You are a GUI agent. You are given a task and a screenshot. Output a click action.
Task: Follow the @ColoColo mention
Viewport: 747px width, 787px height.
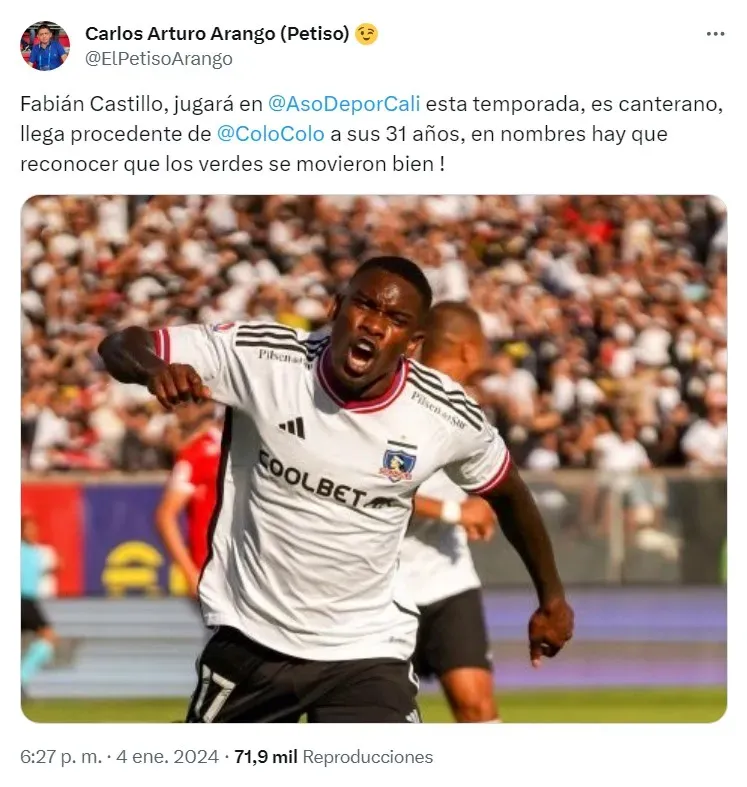[271, 134]
